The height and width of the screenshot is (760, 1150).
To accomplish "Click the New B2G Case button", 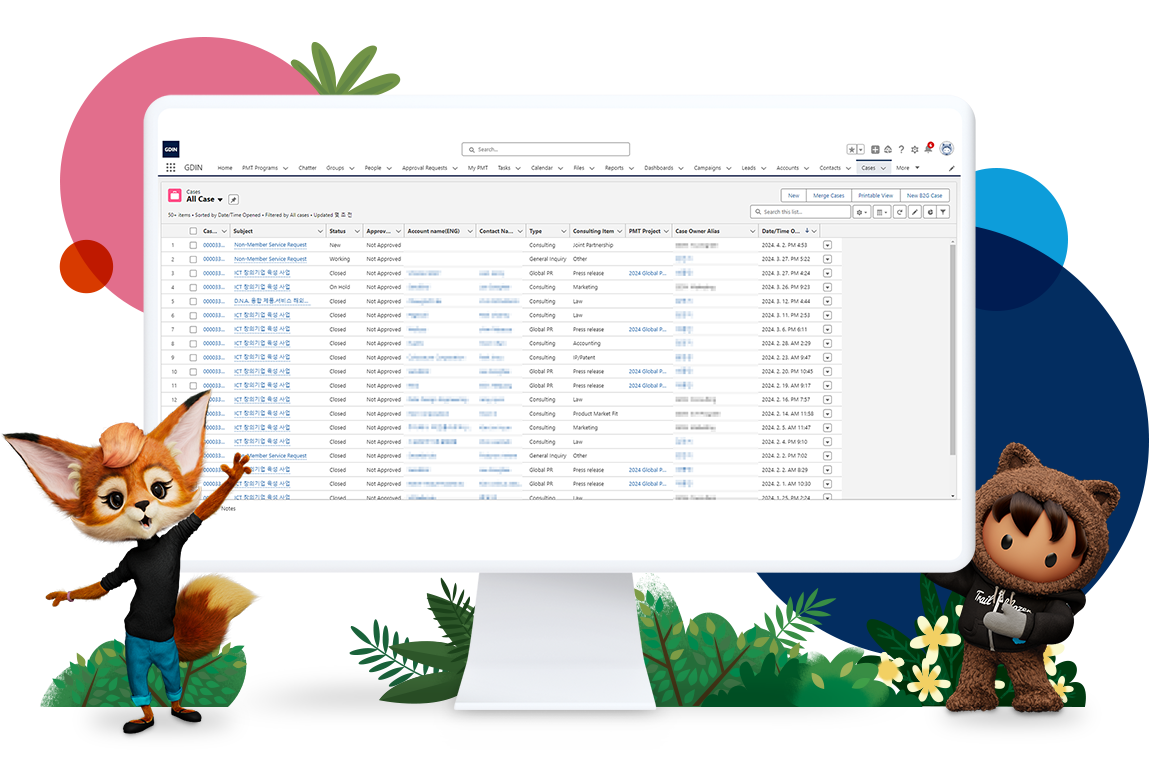I will point(925,196).
